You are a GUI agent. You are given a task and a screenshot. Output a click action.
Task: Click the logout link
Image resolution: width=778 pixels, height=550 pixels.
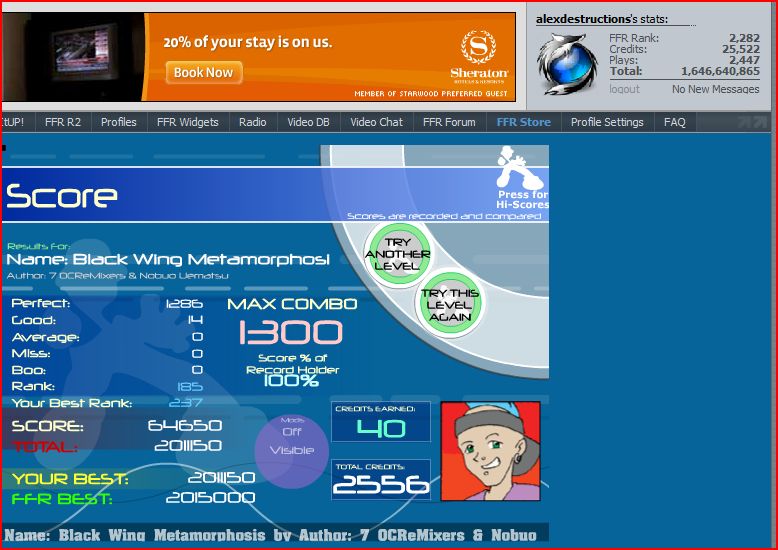624,89
